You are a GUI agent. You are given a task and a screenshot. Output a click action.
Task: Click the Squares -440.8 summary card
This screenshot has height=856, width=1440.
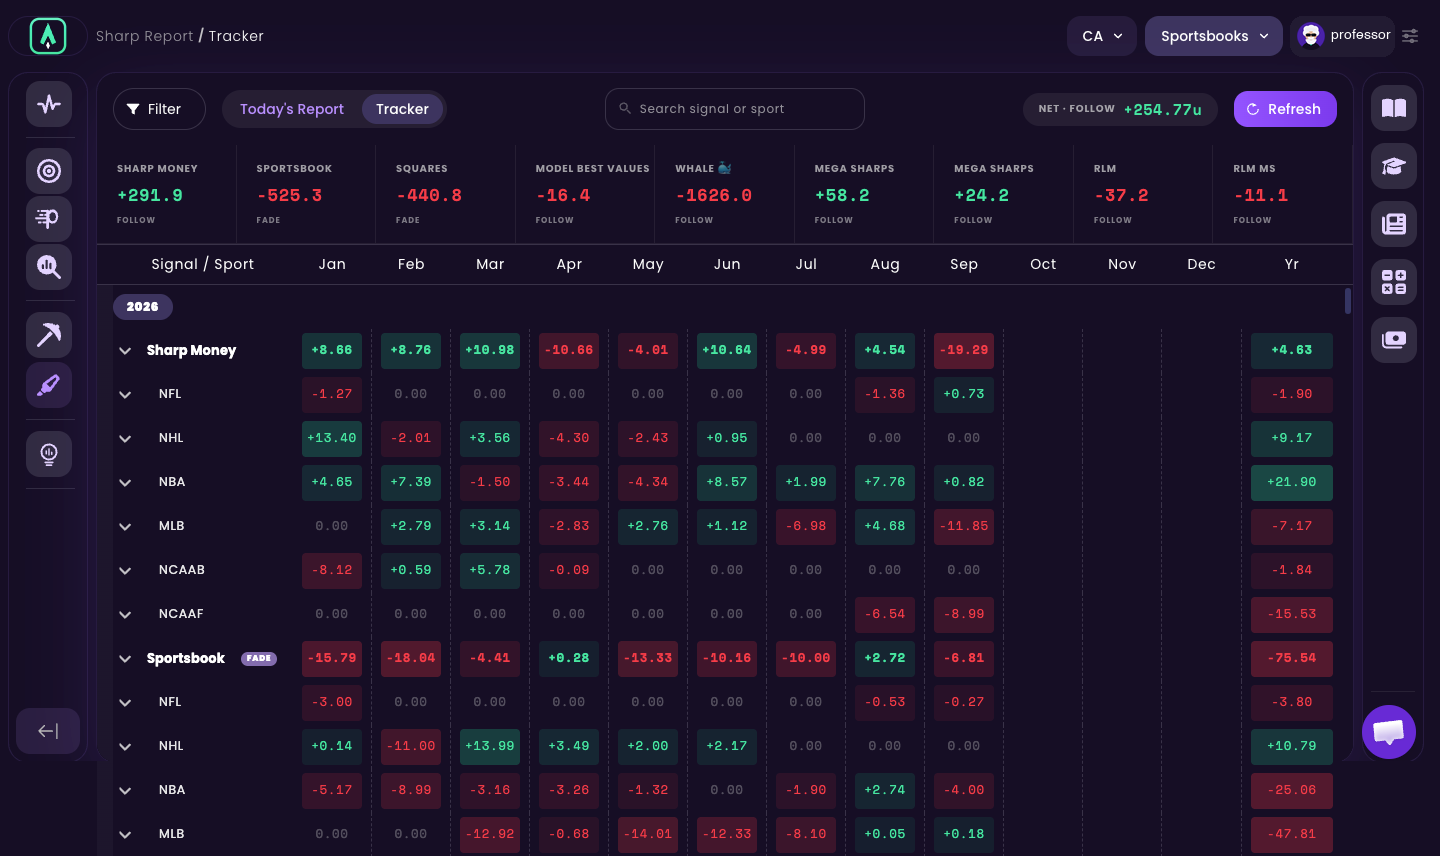coord(445,194)
